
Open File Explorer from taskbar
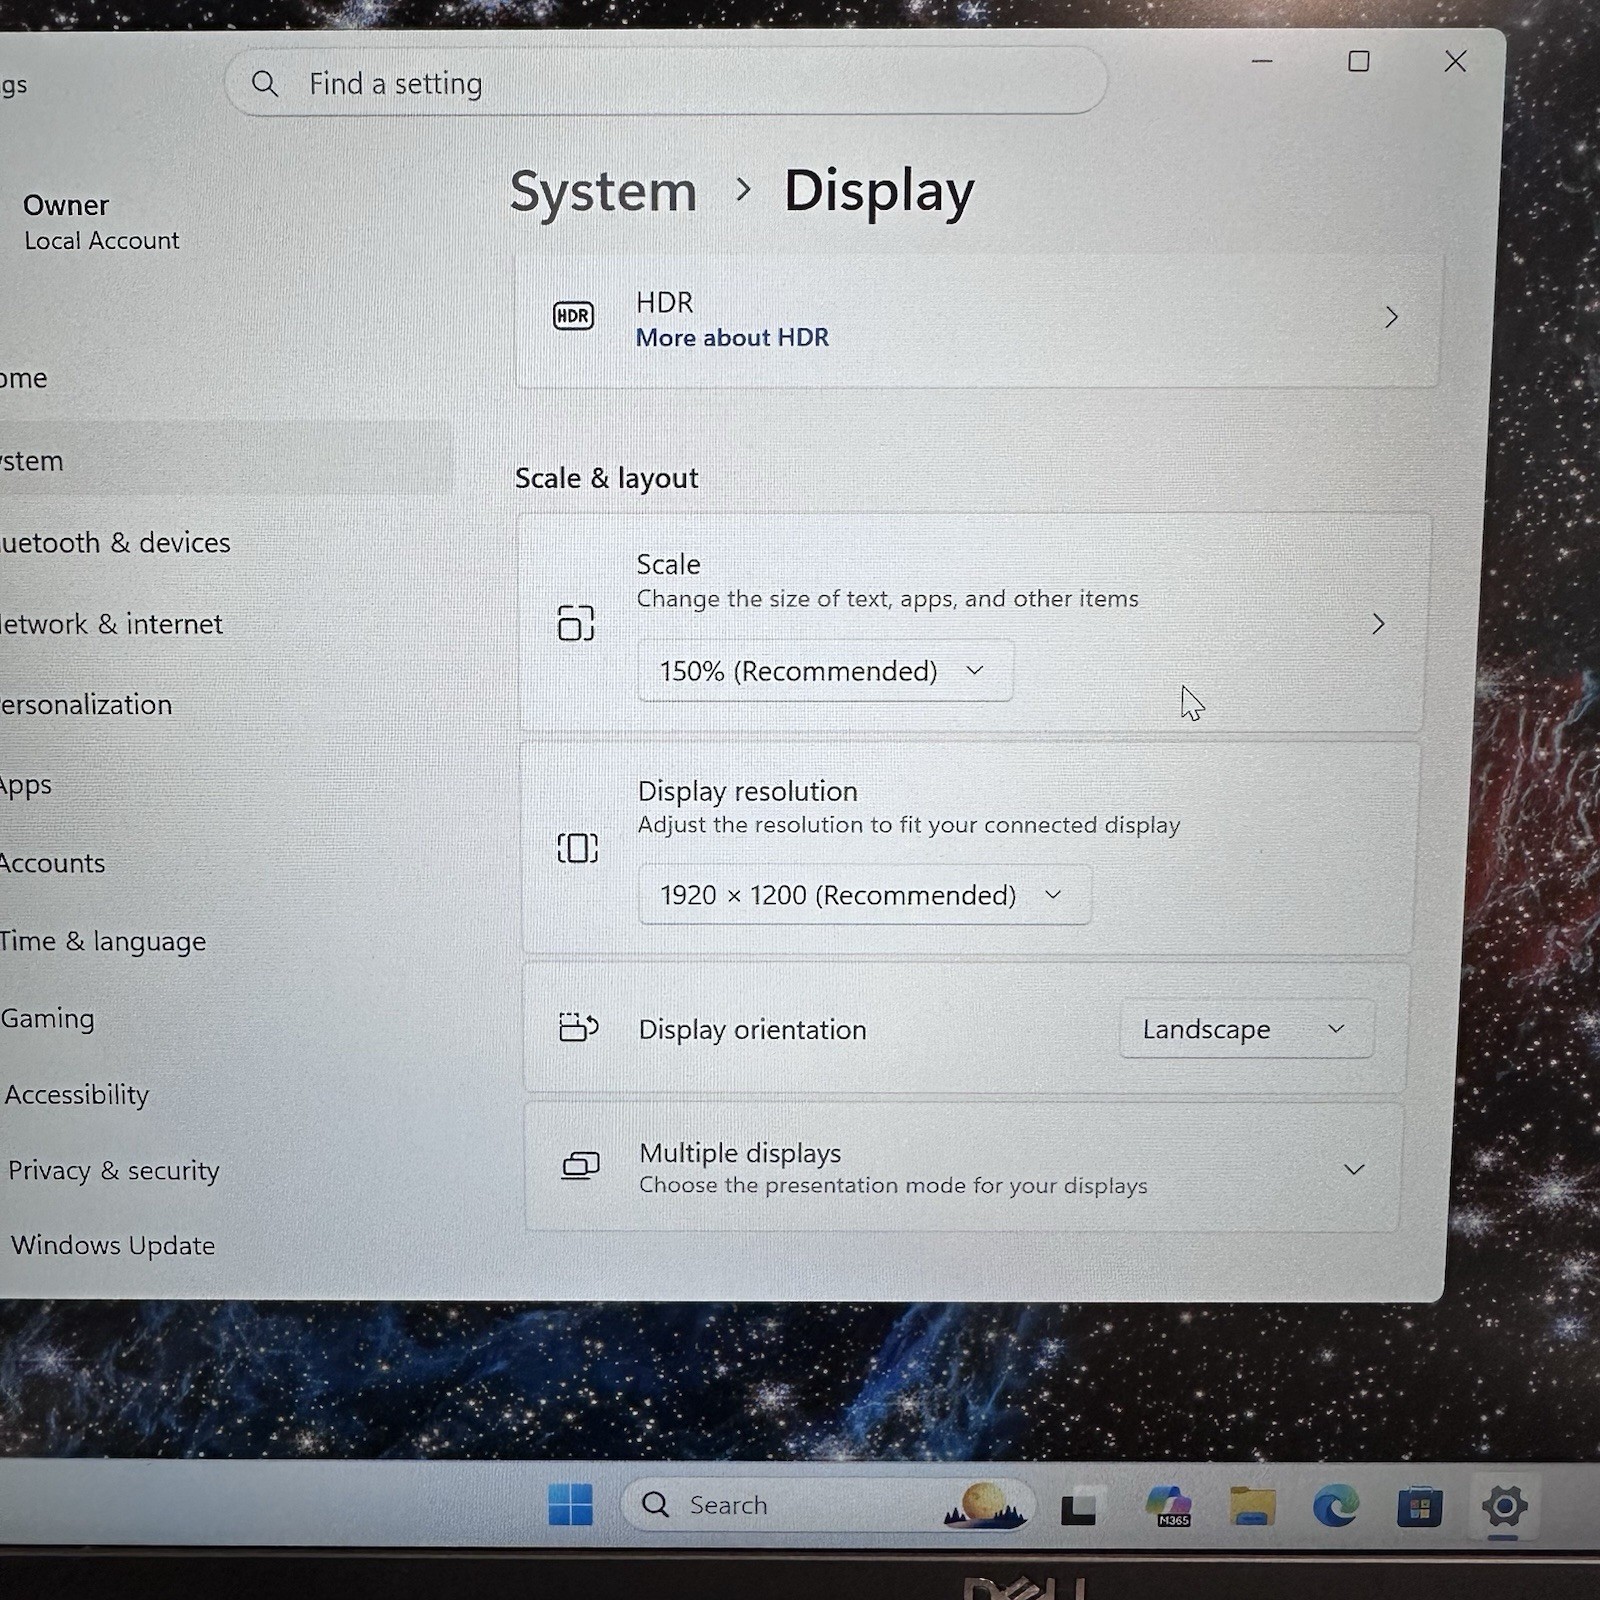pos(1252,1505)
